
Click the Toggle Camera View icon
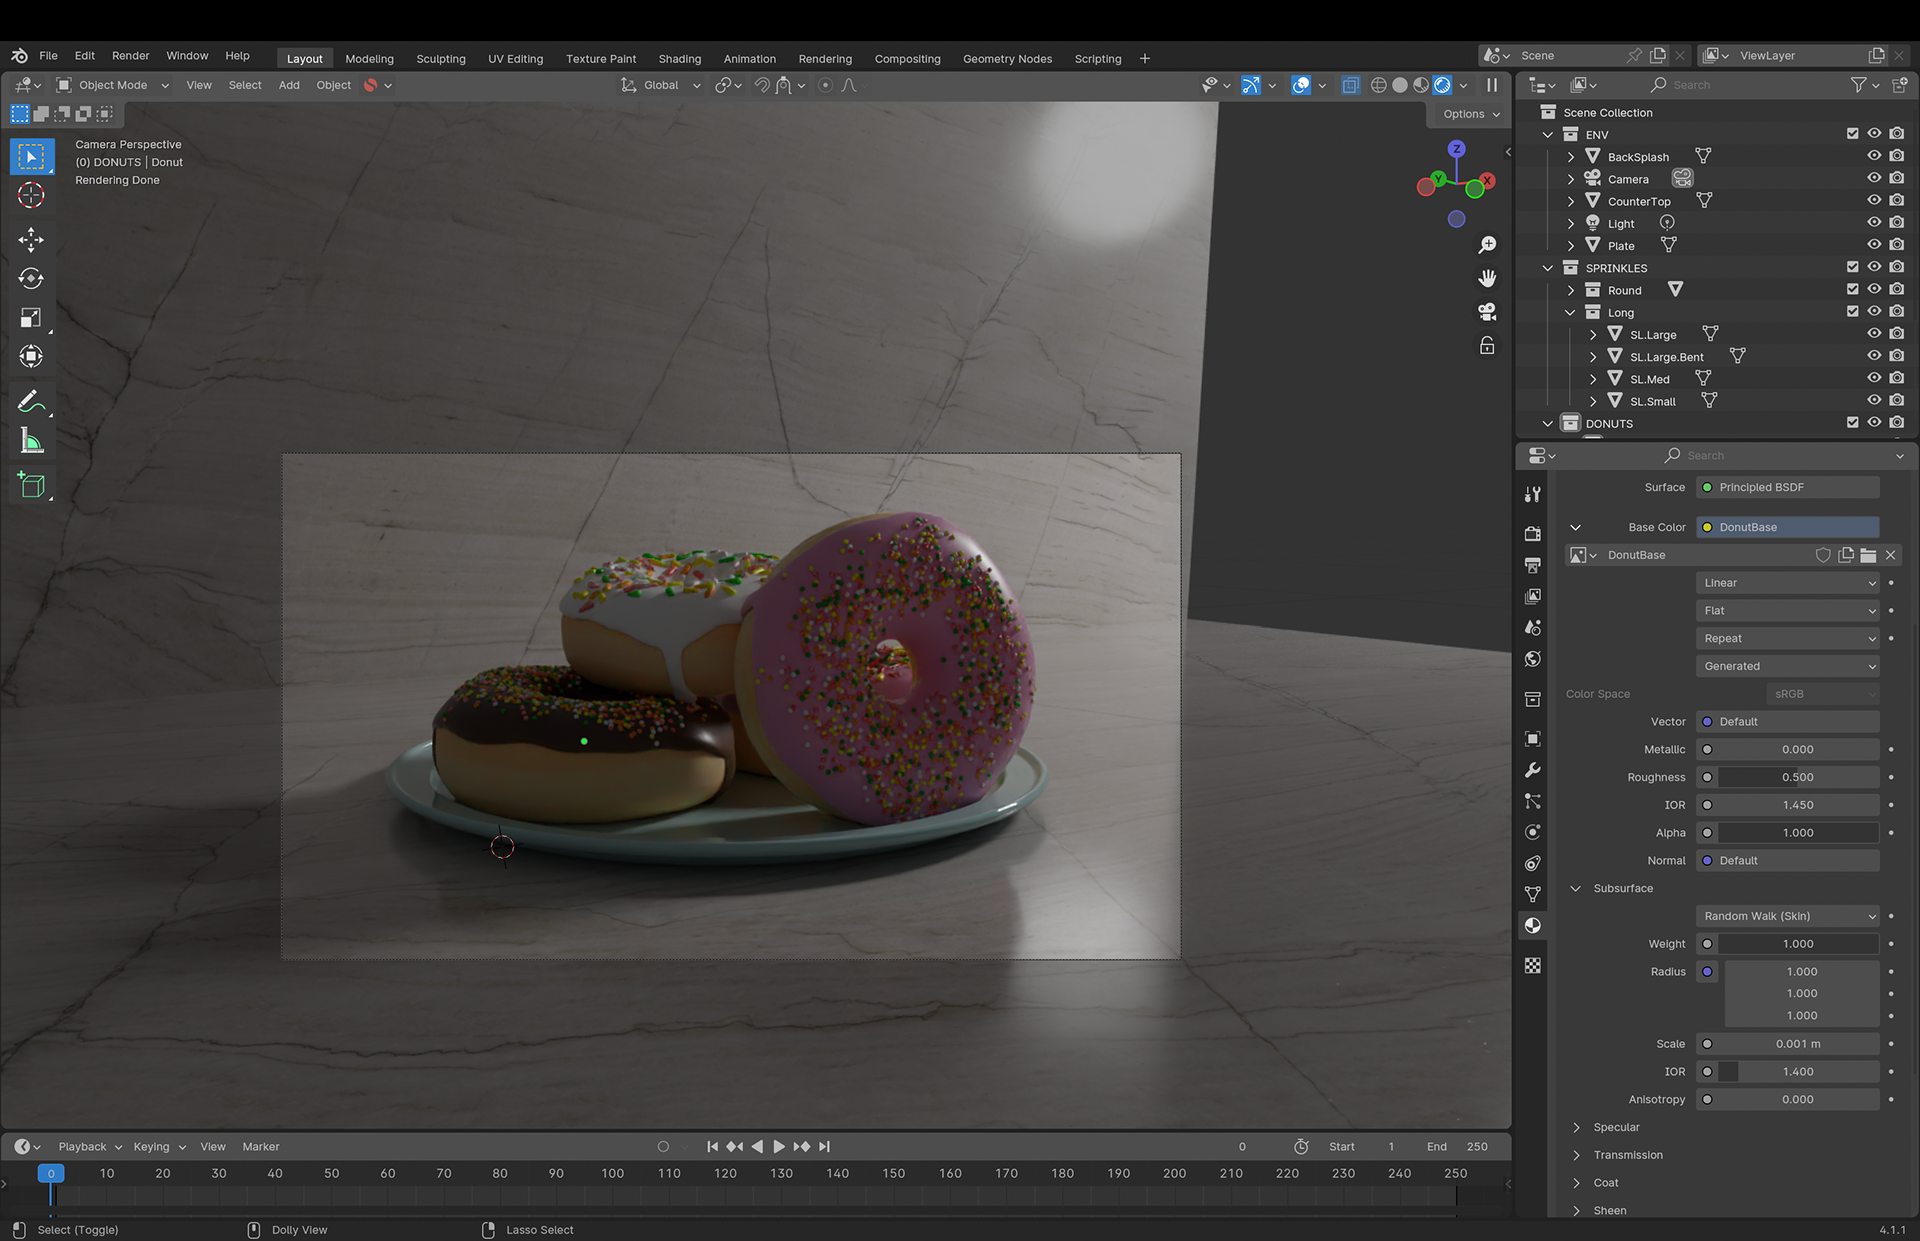(1487, 312)
